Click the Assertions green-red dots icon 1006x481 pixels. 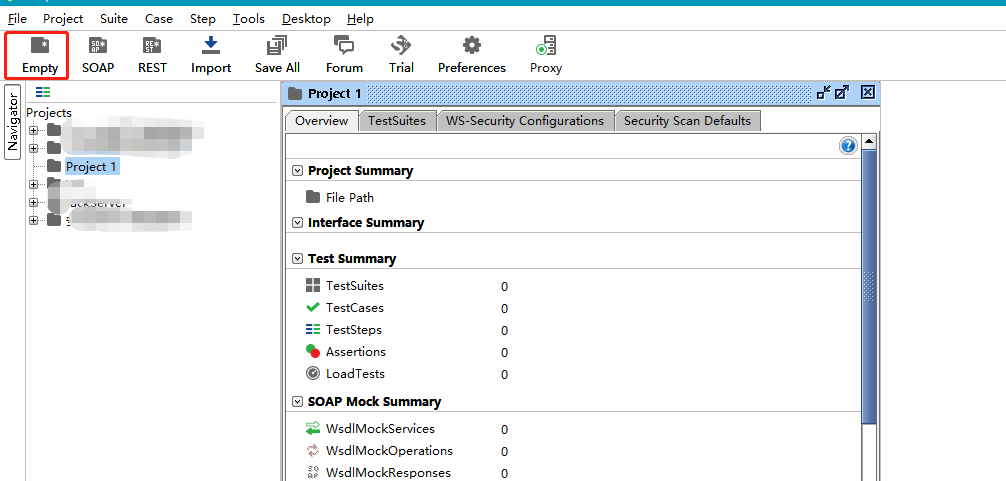point(313,351)
